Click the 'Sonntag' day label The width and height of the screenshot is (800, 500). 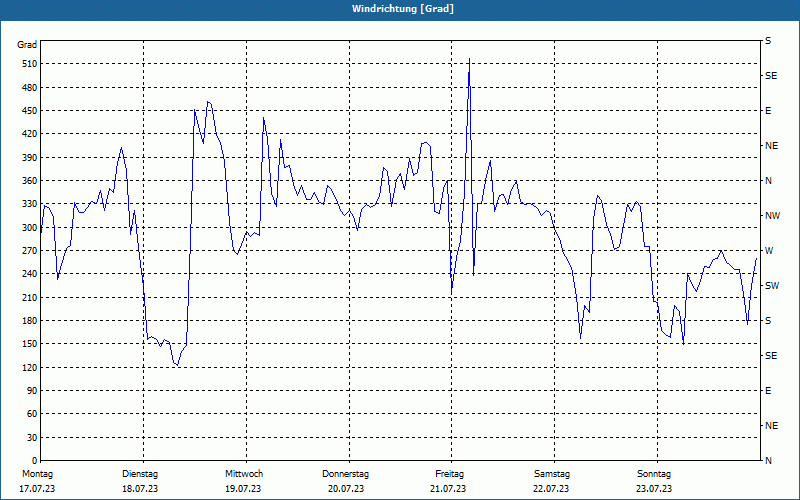click(654, 474)
